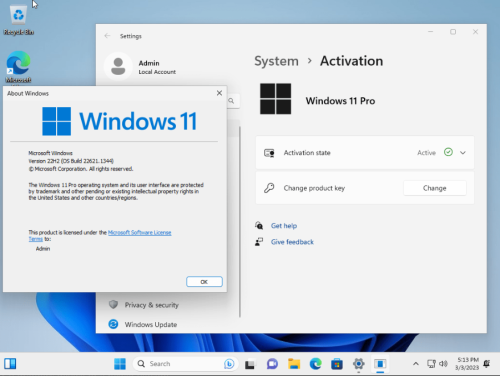The image size is (500, 376).
Task: Click the Settings gear taskbar icon
Action: [358, 364]
